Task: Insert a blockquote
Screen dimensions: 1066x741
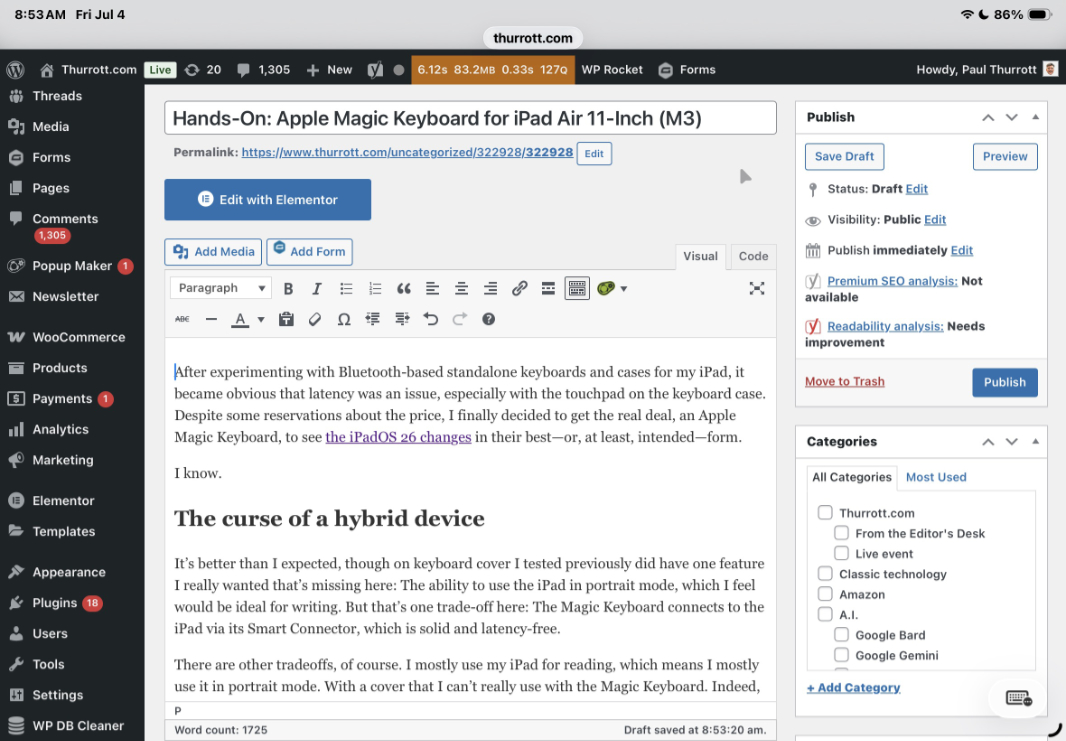Action: tap(404, 288)
